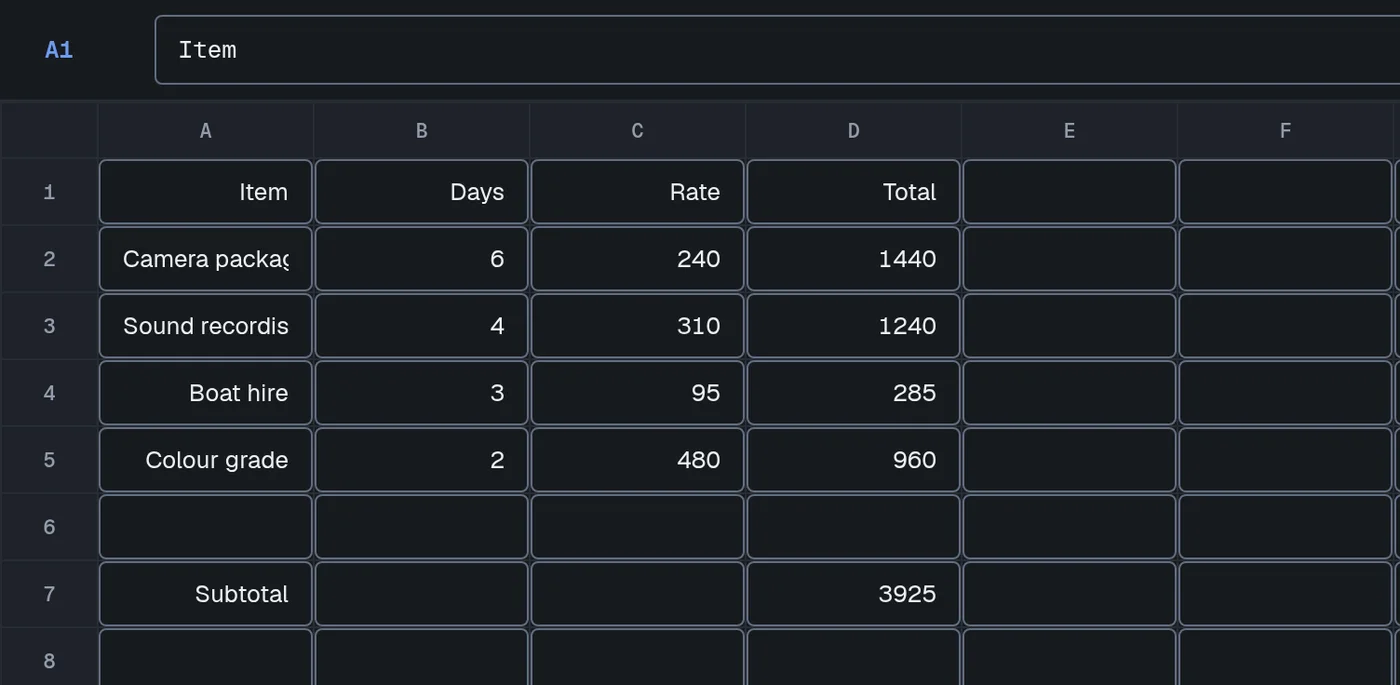Select row 4 header
The height and width of the screenshot is (685, 1400).
click(49, 393)
